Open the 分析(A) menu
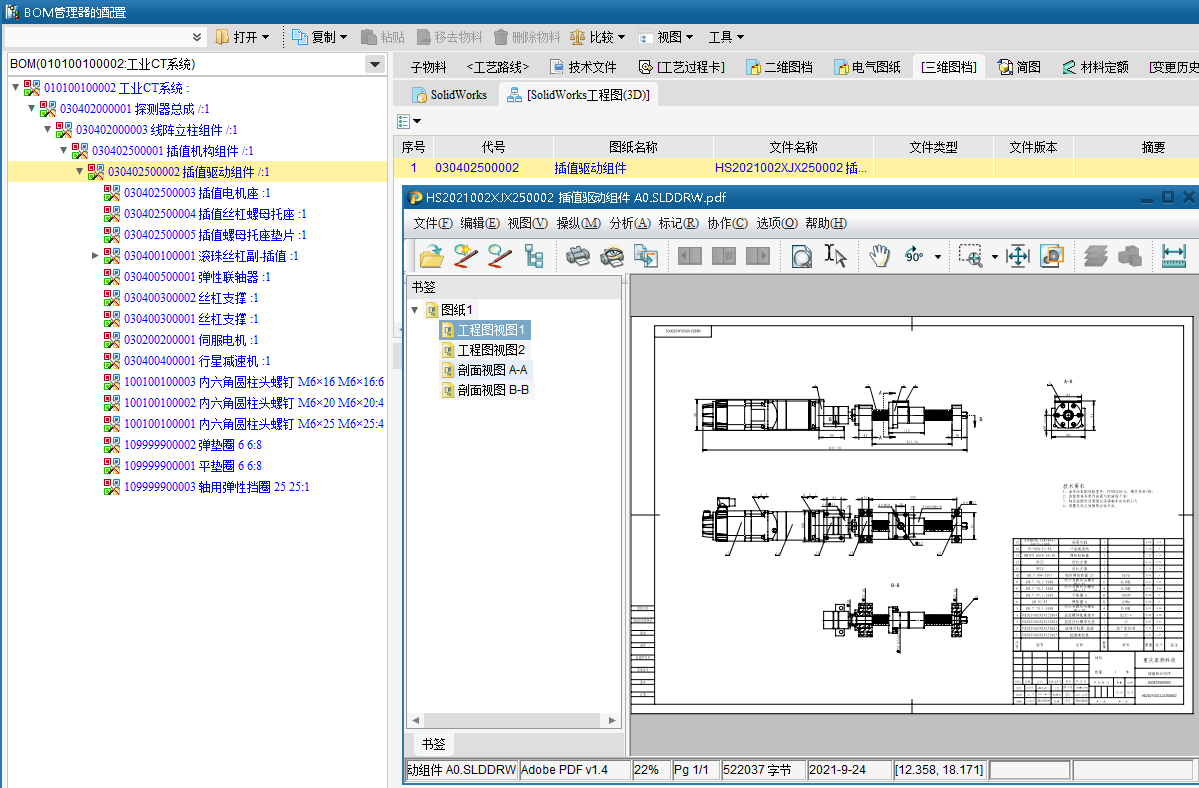1199x788 pixels. coord(629,223)
